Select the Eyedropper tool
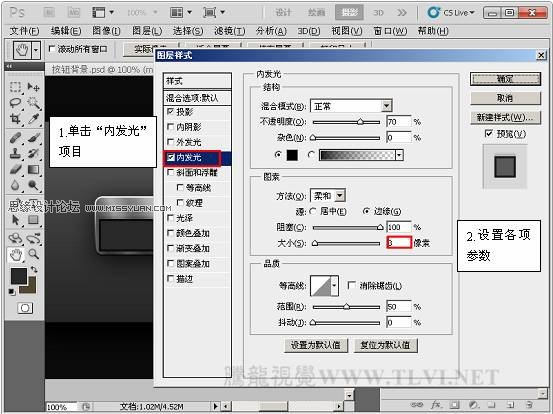This screenshot has width=553, height=414. (x=34, y=119)
